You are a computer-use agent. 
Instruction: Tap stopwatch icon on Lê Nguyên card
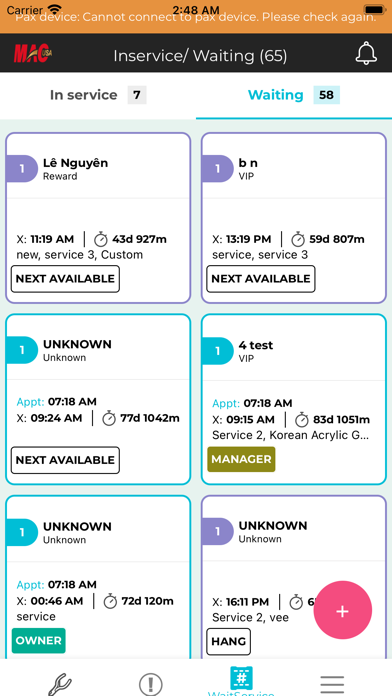pyautogui.click(x=101, y=239)
